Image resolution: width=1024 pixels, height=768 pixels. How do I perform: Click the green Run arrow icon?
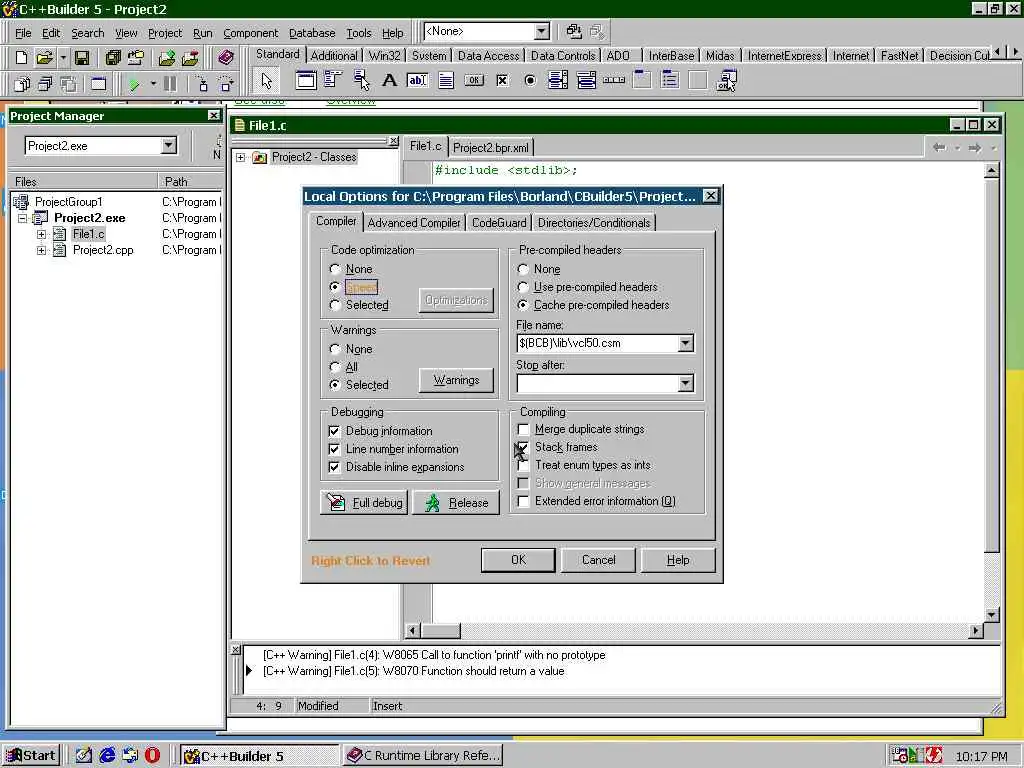(x=134, y=84)
